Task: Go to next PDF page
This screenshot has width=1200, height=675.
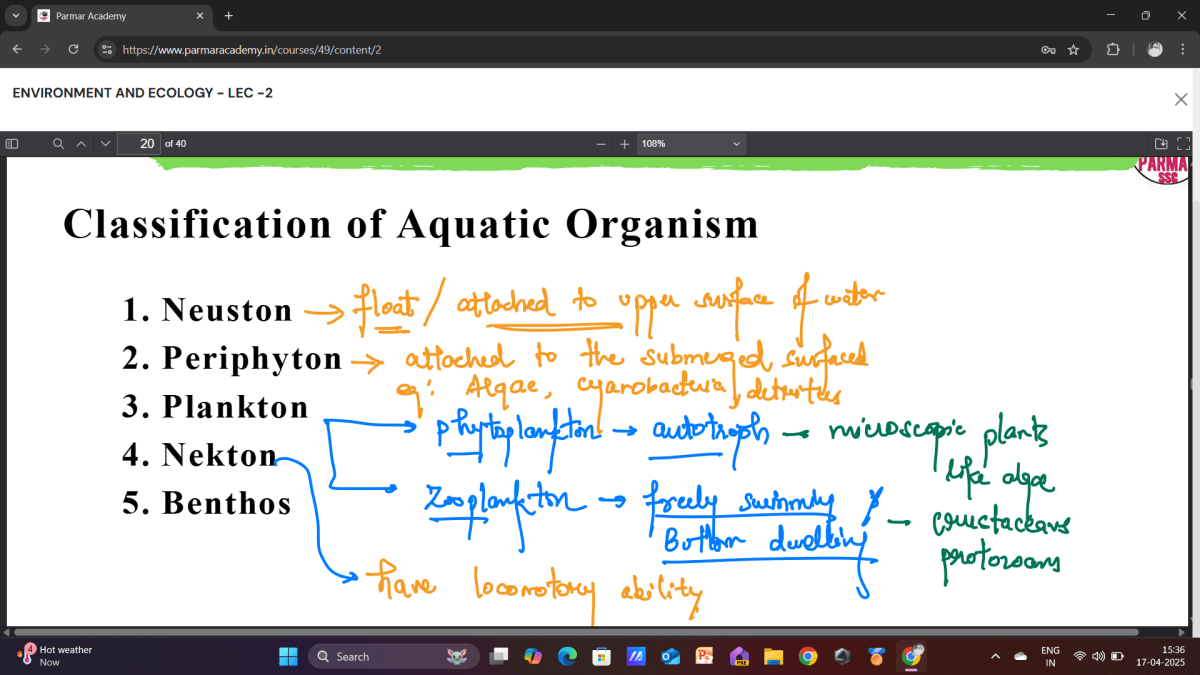Action: [x=105, y=144]
